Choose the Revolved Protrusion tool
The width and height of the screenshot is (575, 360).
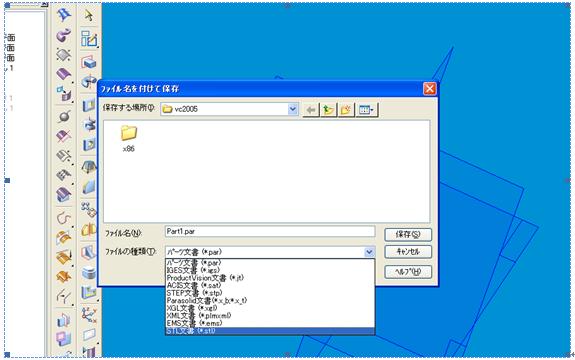point(89,81)
